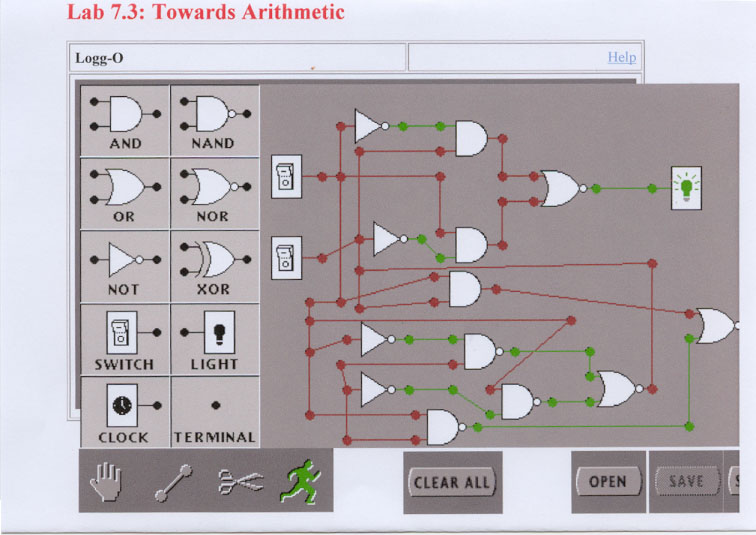This screenshot has height=535, width=756.
Task: Select the TERMINAL component
Action: (214, 411)
